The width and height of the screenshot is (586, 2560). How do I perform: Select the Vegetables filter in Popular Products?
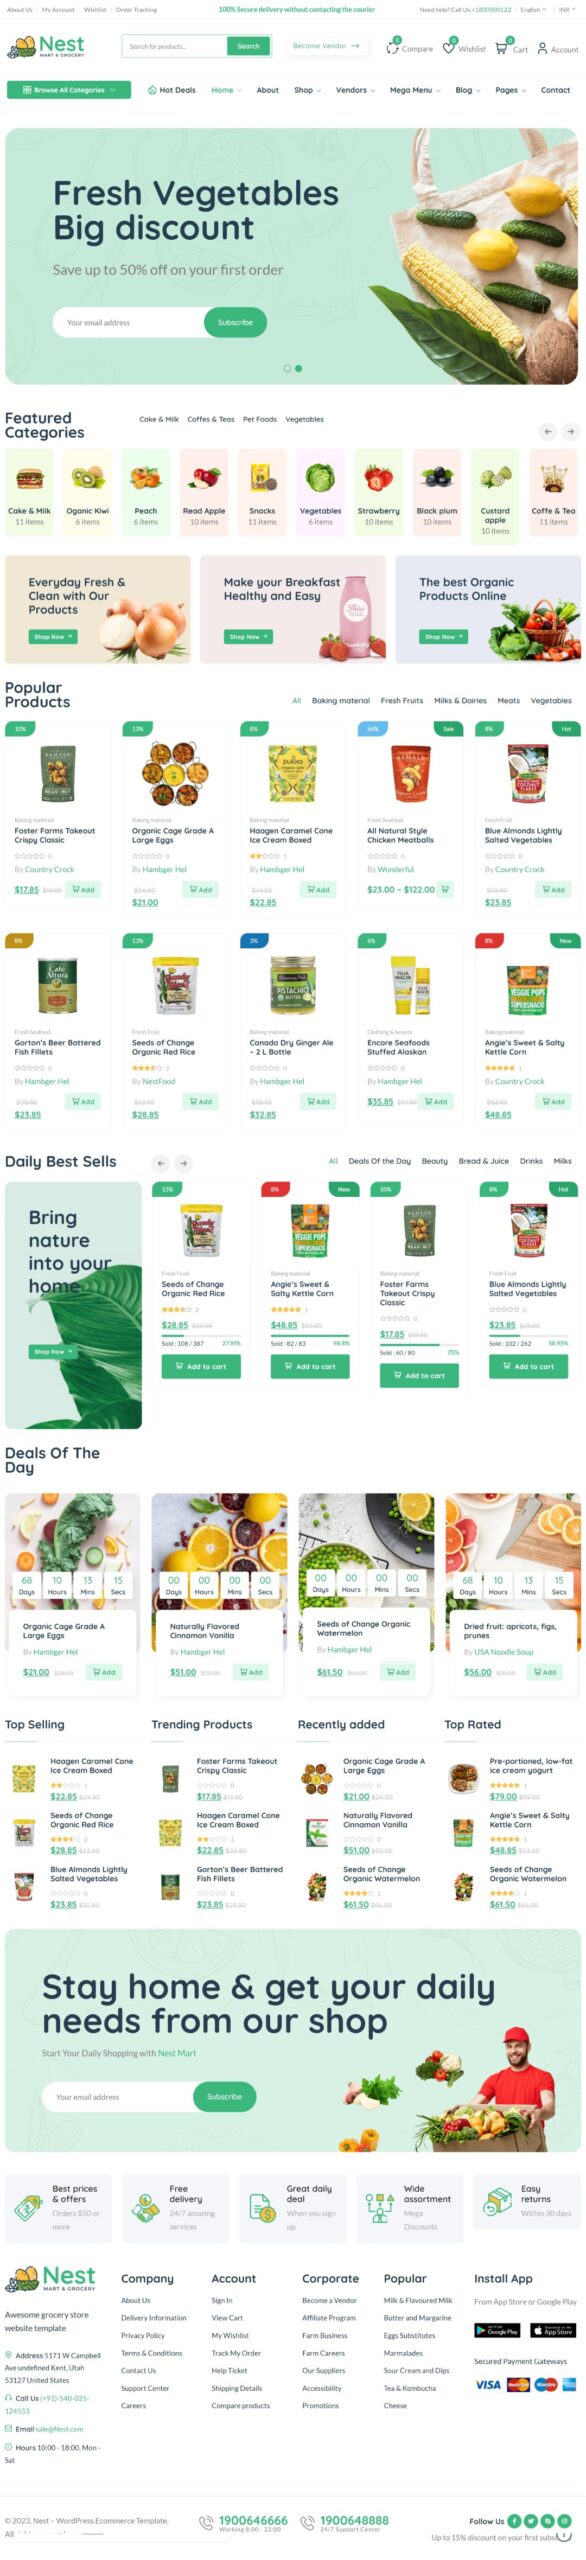click(551, 700)
